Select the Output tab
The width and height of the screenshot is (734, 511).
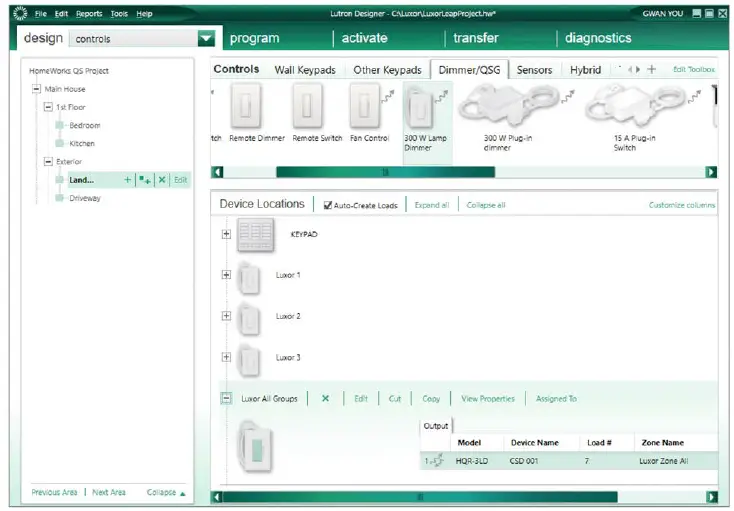[x=435, y=426]
